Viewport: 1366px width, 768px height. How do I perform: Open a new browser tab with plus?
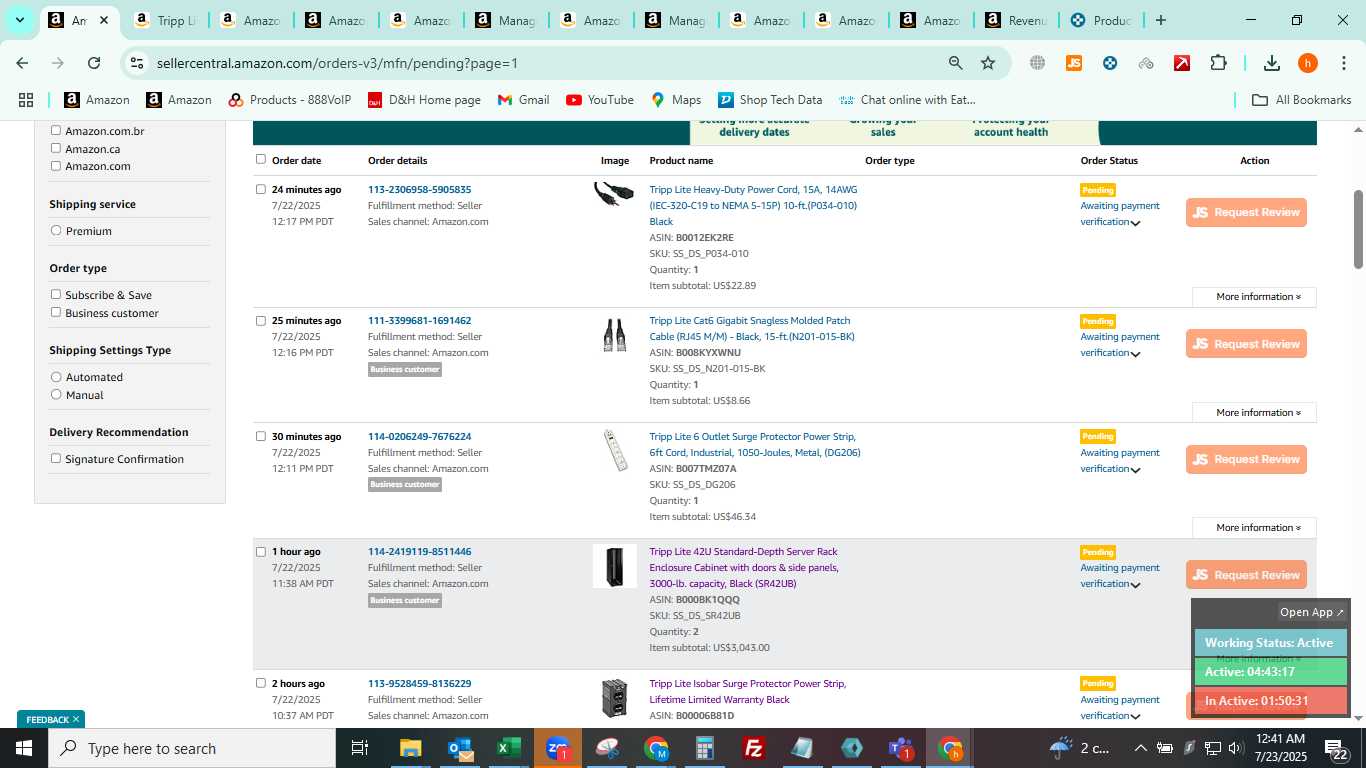1160,20
